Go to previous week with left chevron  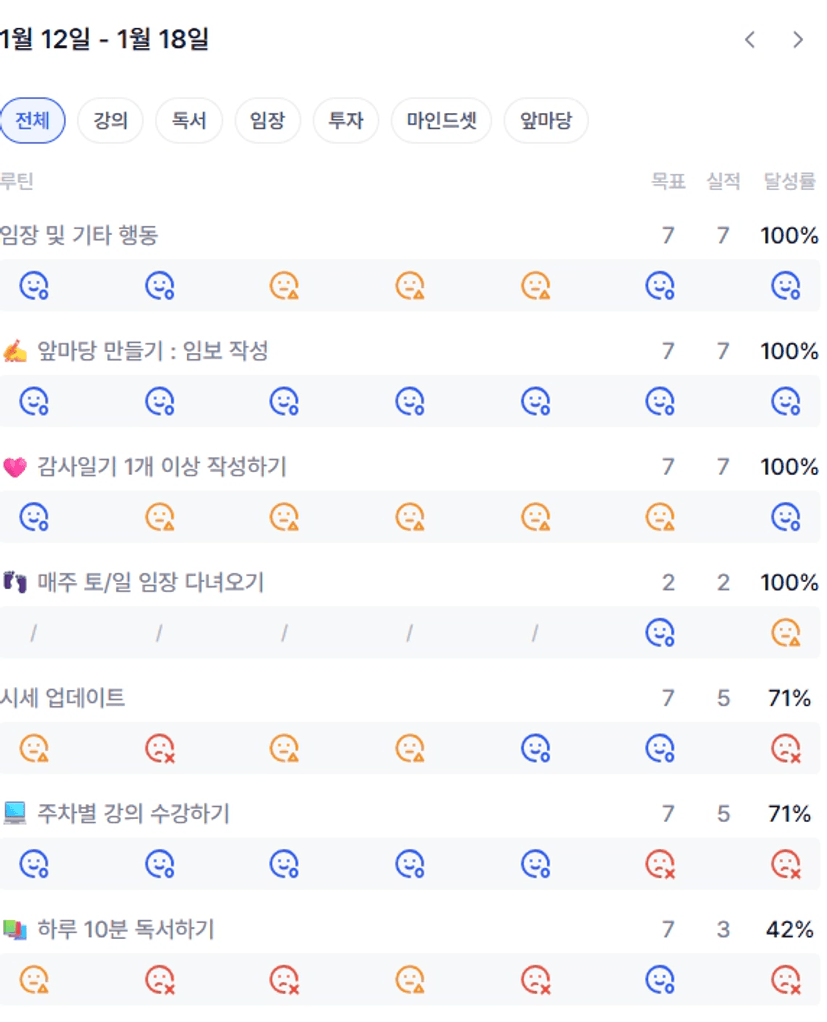tap(750, 40)
